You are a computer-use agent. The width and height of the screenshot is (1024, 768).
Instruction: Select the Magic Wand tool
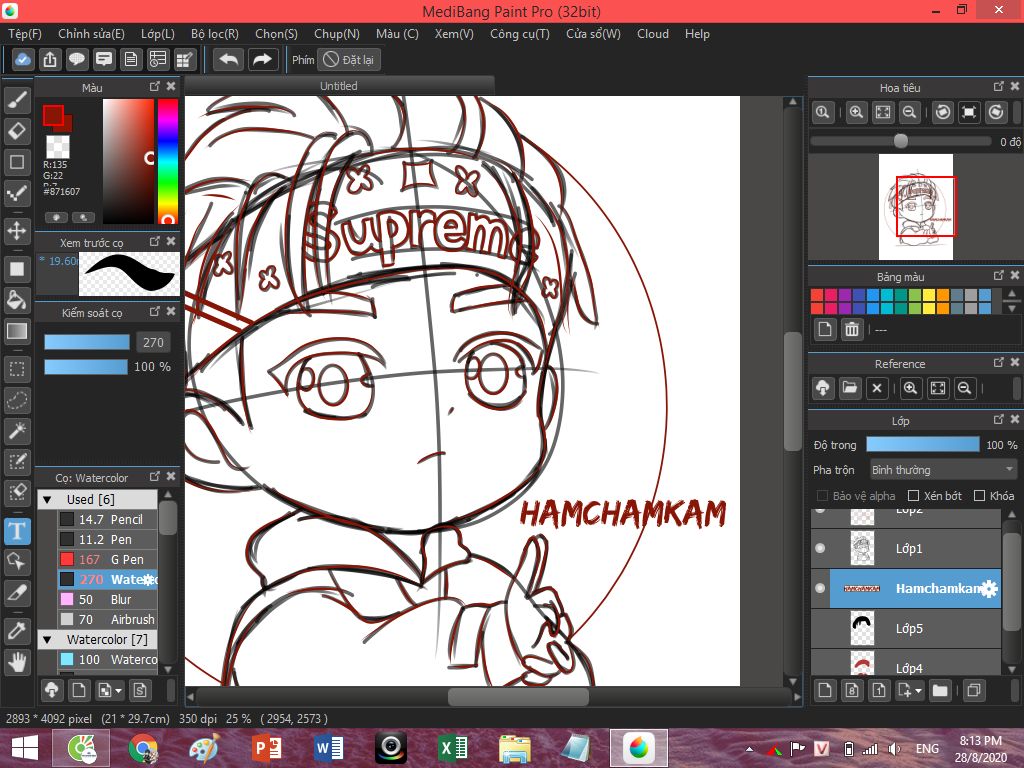click(x=17, y=430)
